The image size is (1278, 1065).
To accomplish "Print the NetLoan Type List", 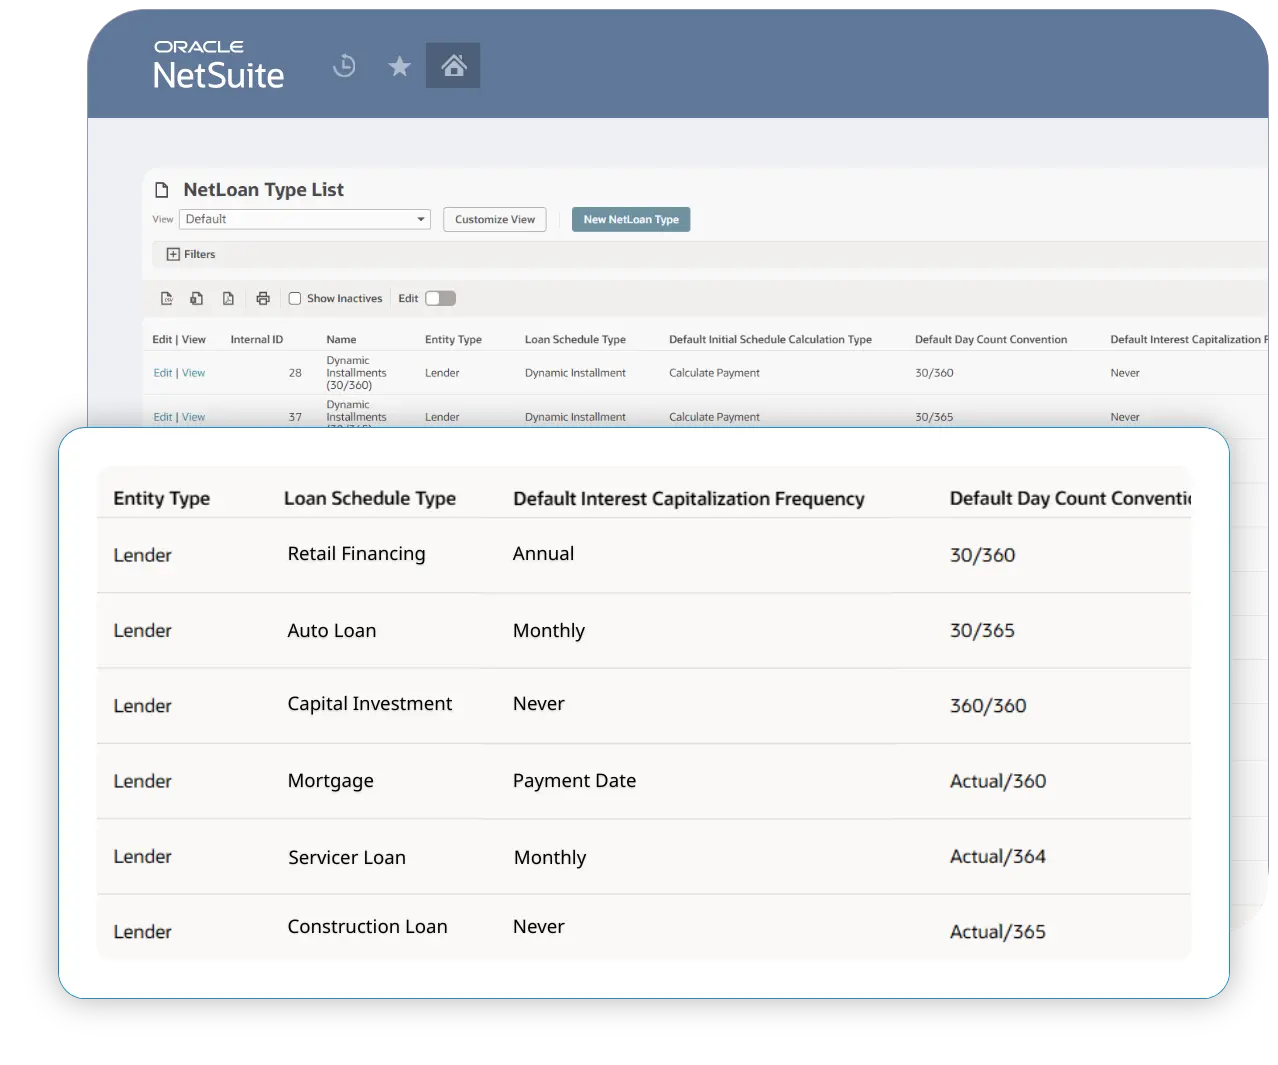I will 263,298.
